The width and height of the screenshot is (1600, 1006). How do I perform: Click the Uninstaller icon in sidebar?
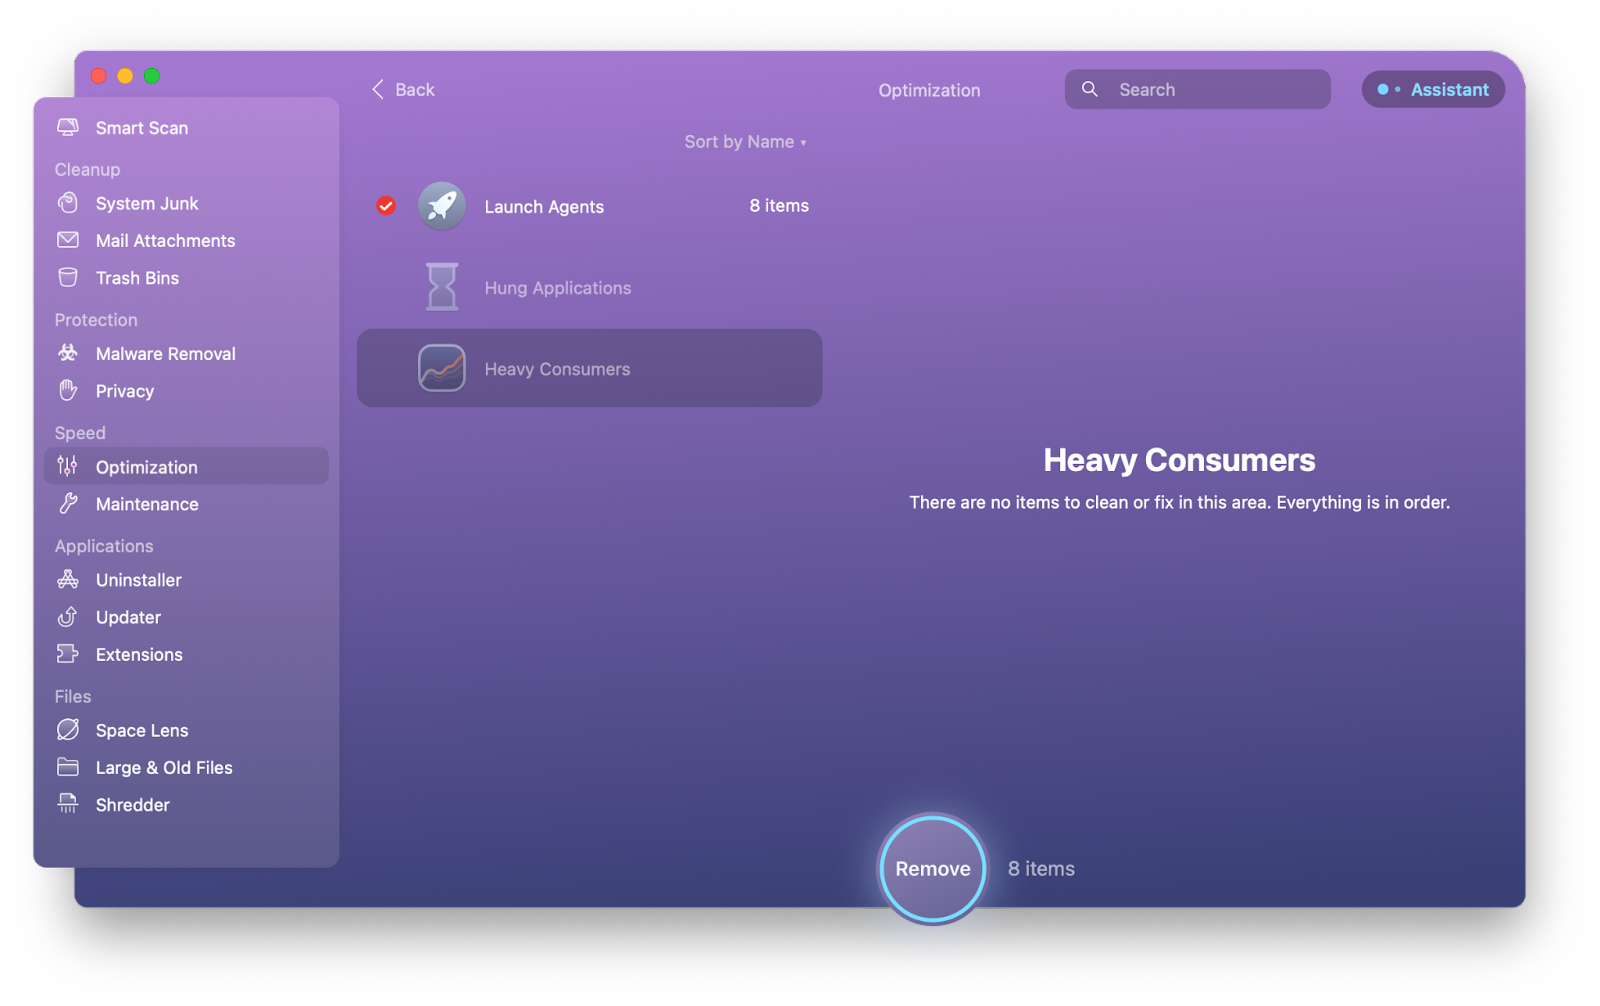[x=68, y=579]
